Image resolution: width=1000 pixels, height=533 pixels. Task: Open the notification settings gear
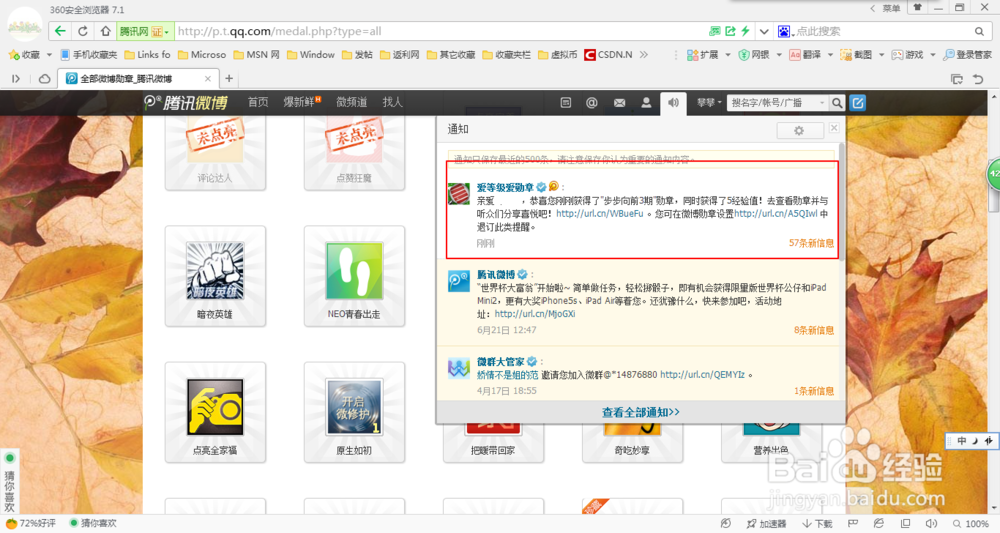798,130
